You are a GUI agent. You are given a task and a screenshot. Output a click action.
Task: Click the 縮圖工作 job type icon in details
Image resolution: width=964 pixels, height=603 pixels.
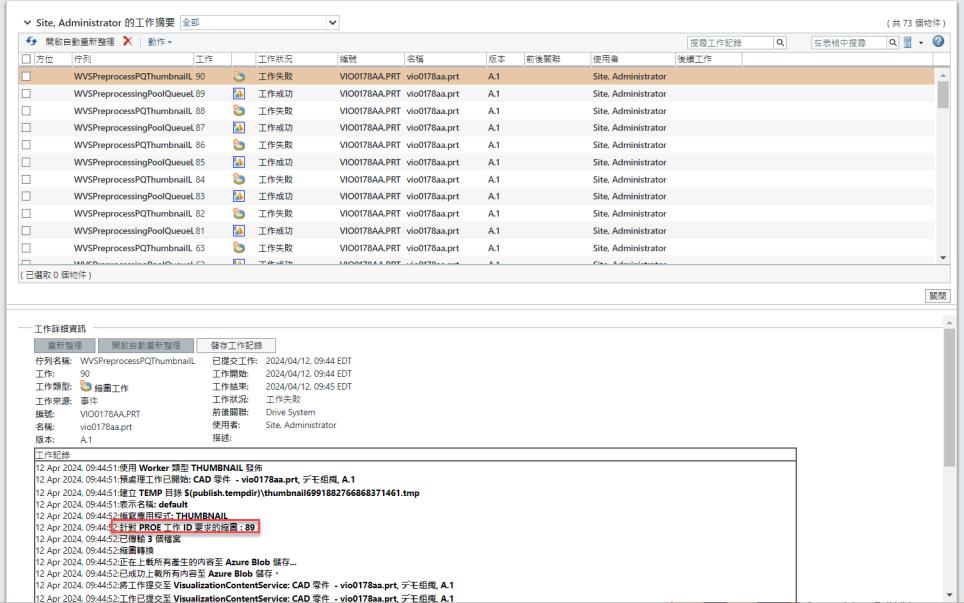(86, 387)
